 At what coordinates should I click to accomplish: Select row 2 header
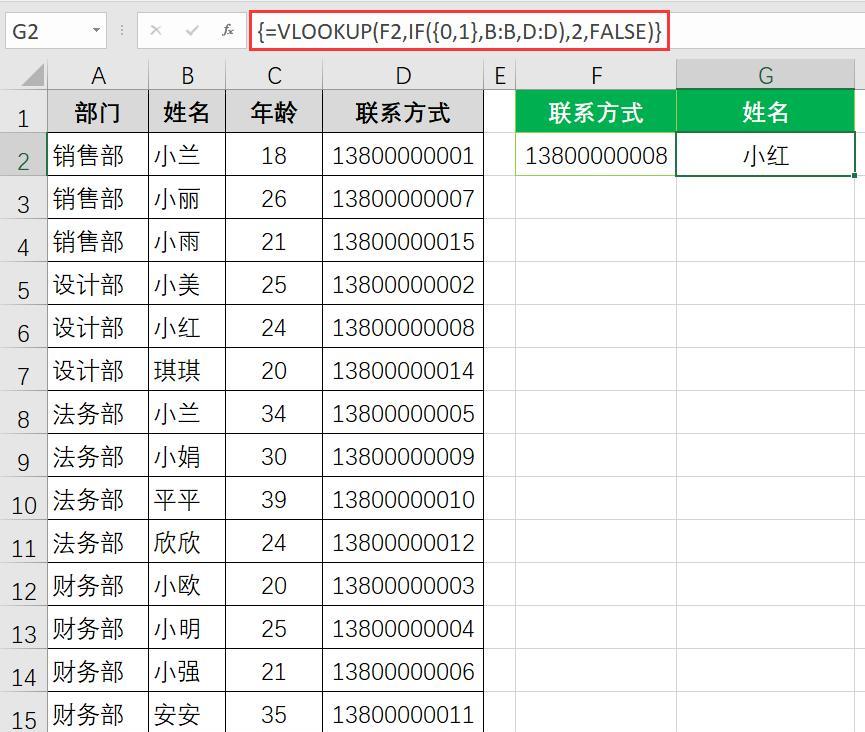[x=23, y=155]
